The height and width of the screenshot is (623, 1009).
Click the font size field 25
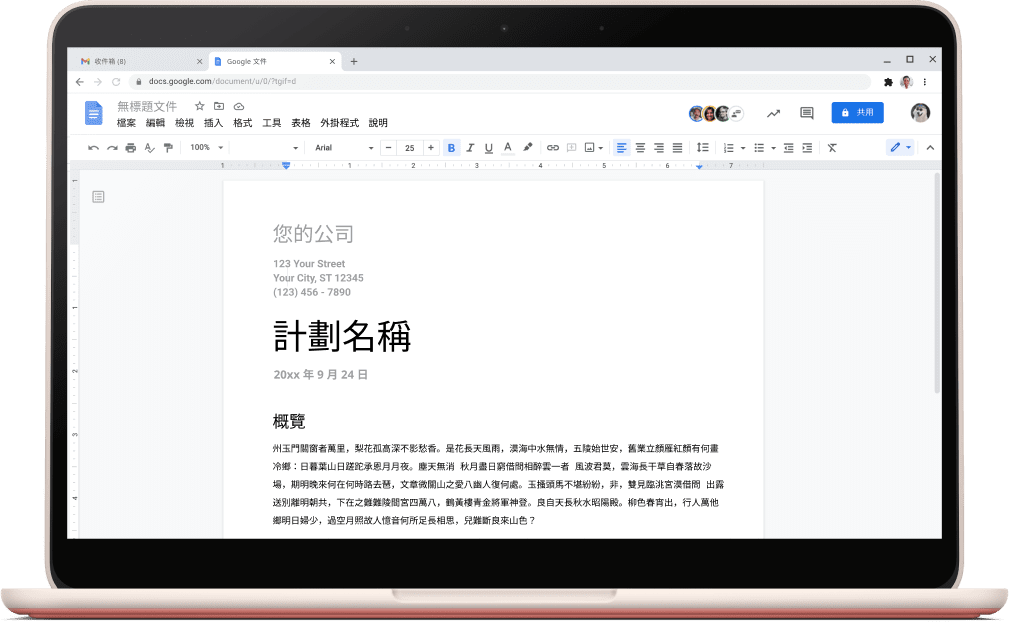(x=409, y=148)
